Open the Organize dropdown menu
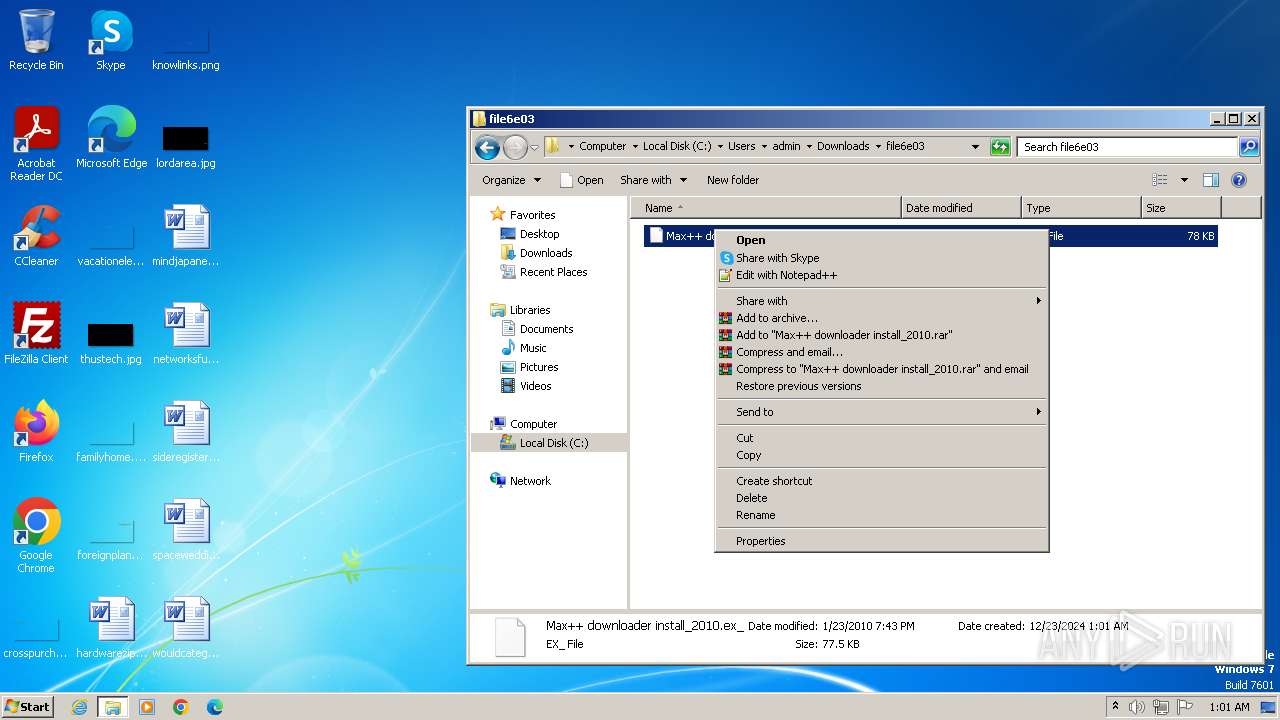Viewport: 1280px width, 720px height. (x=511, y=180)
